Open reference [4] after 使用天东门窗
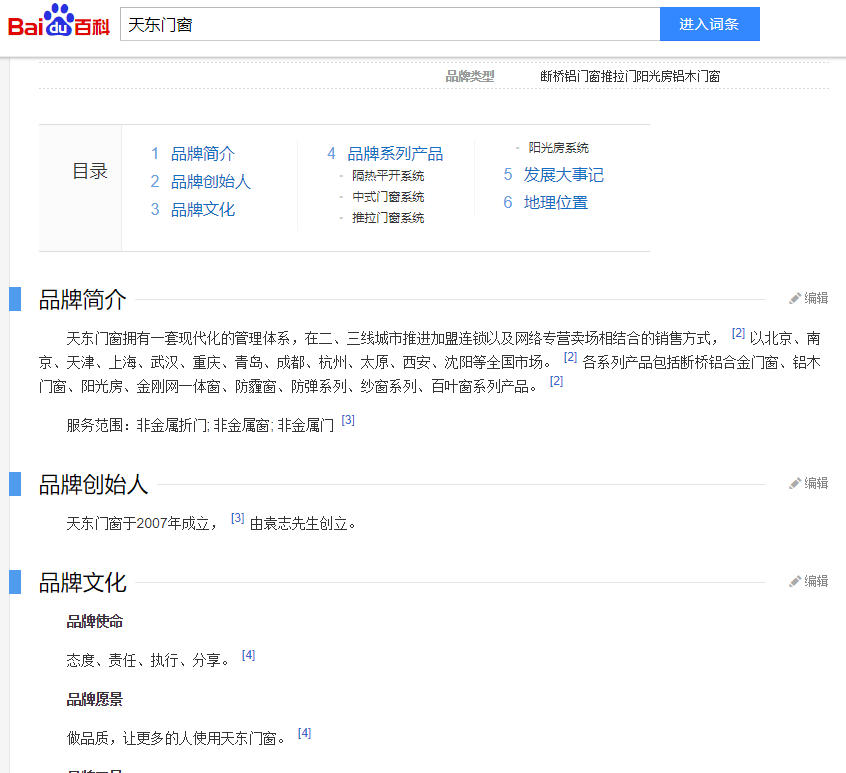Image resolution: width=846 pixels, height=773 pixels. [x=304, y=734]
